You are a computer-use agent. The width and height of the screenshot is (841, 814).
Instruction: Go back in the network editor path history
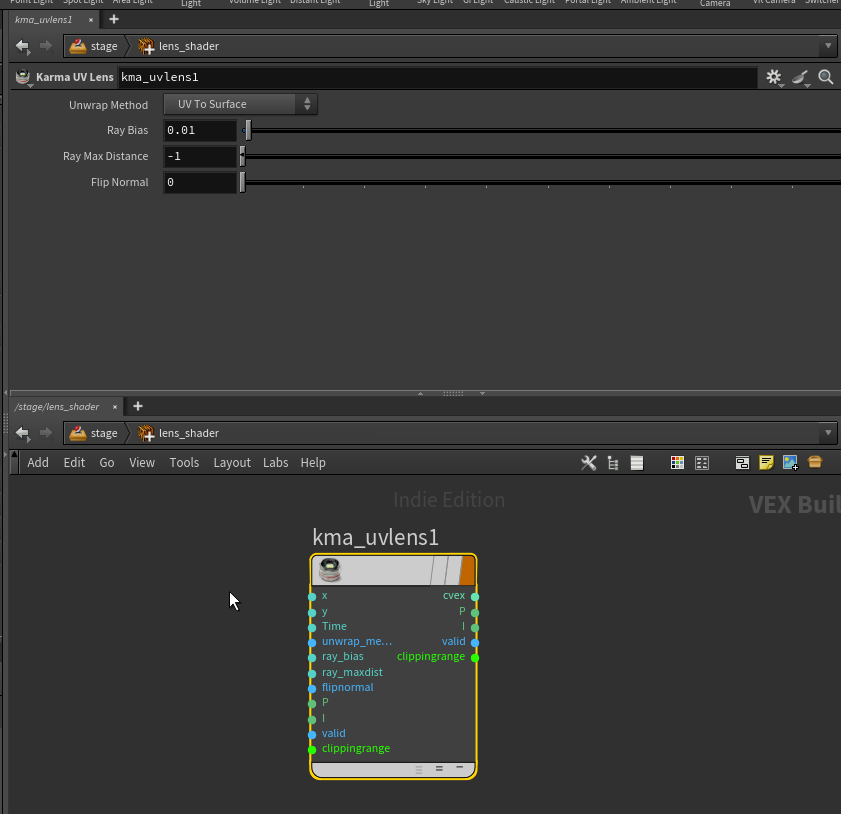[x=22, y=433]
